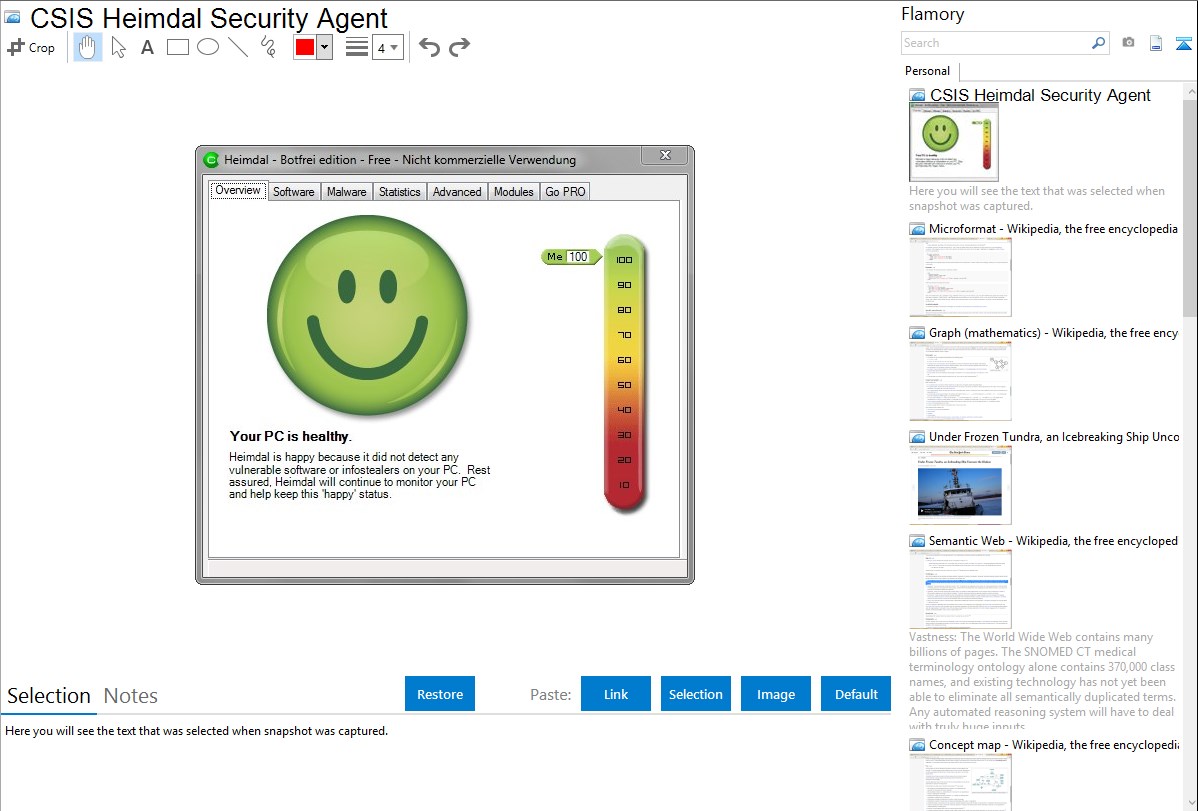Click the health thermometer gauge
This screenshot has height=811, width=1198.
(625, 373)
